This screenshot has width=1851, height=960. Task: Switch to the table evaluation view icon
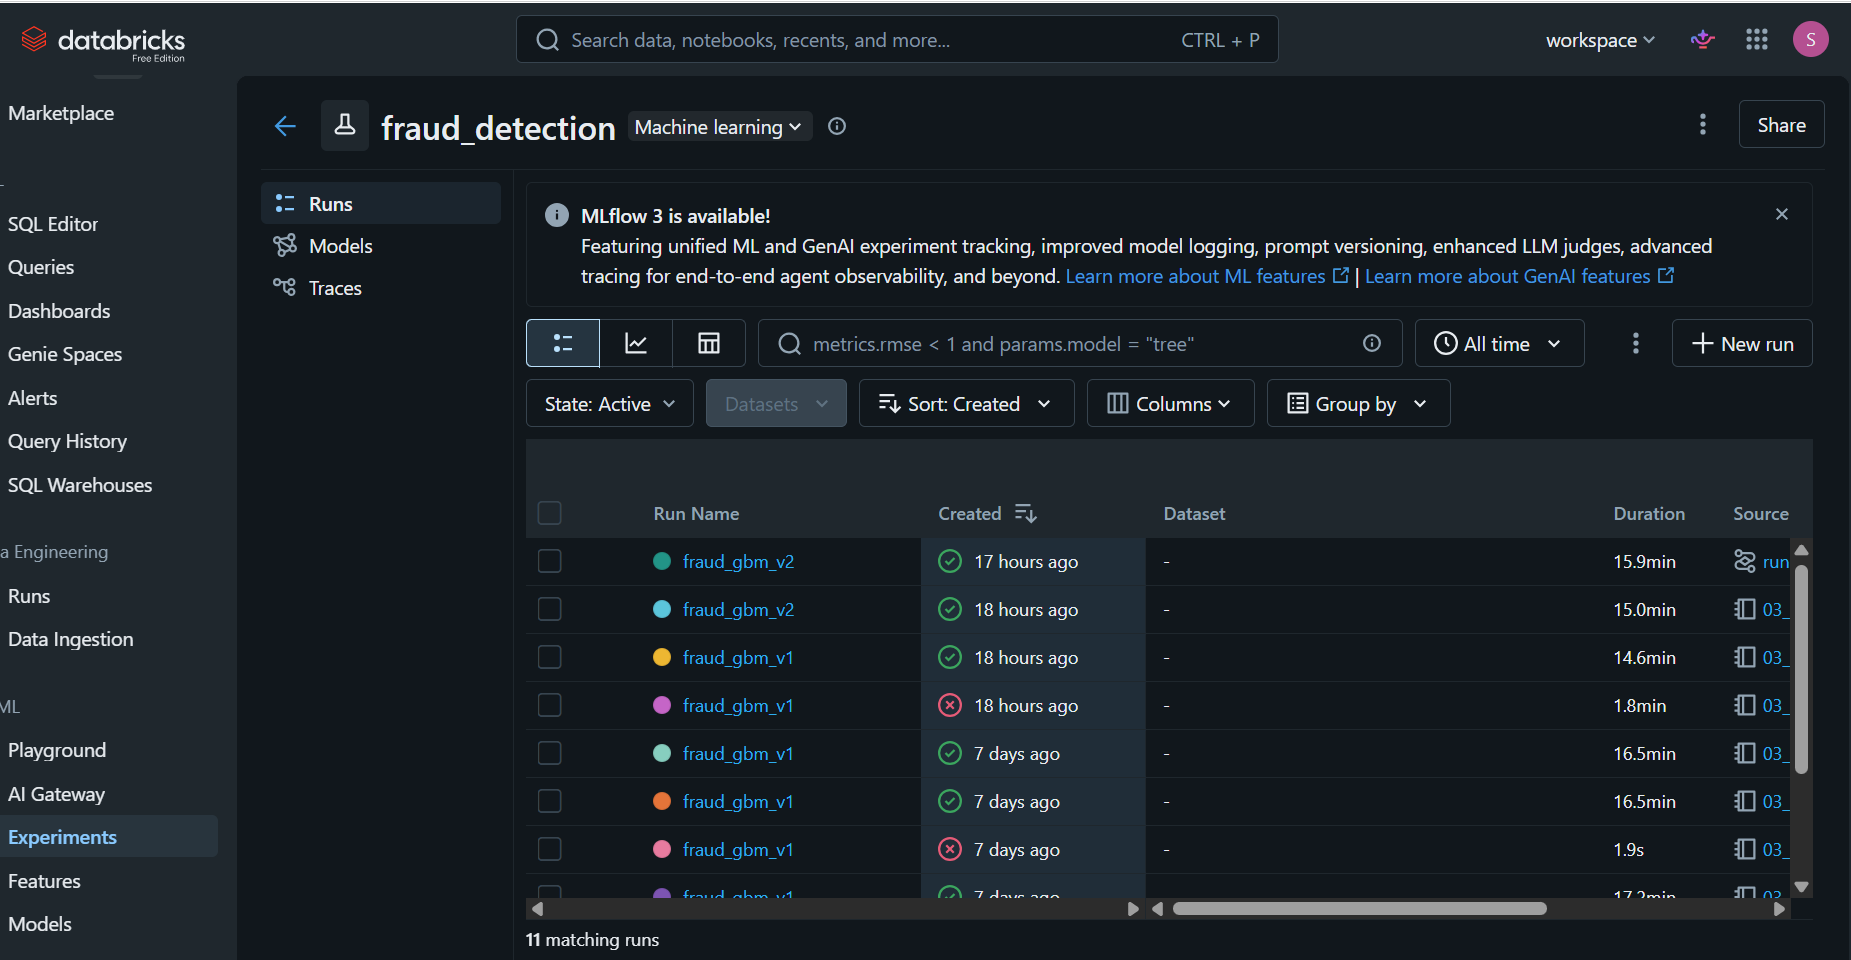point(709,343)
